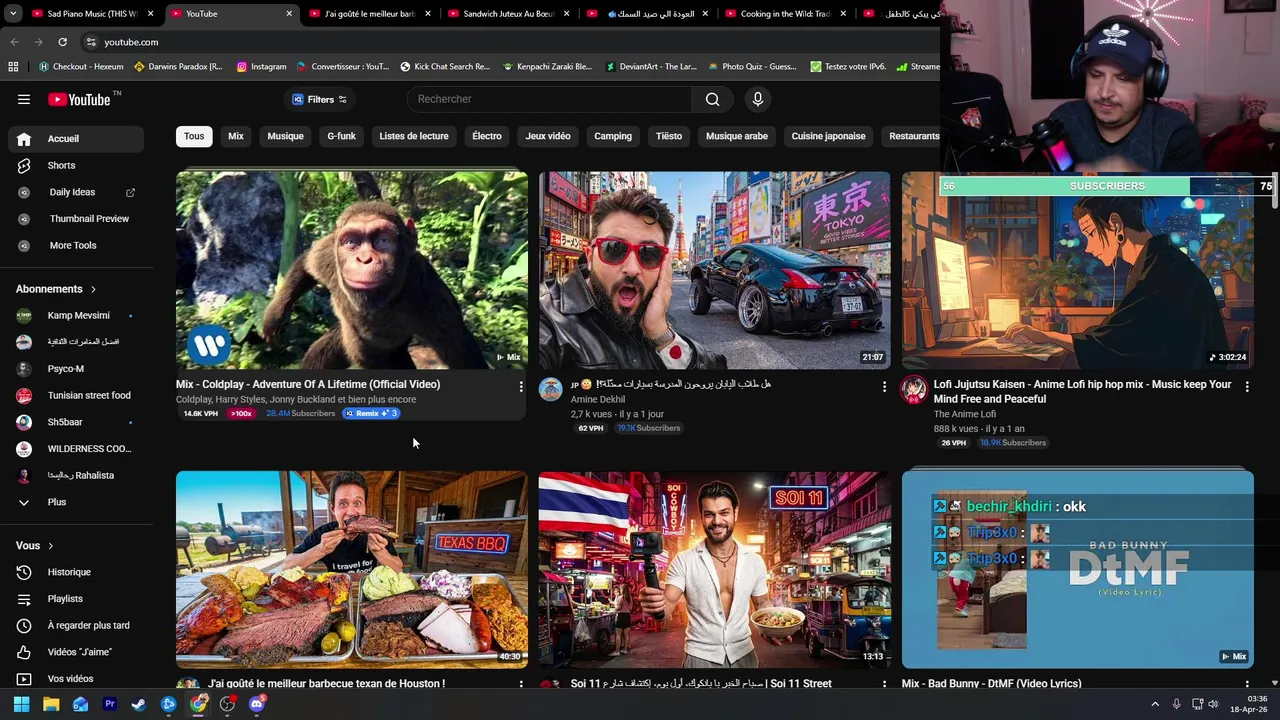The image size is (1280, 720).
Task: Open the bookmarks apps grid icon
Action: [13, 67]
